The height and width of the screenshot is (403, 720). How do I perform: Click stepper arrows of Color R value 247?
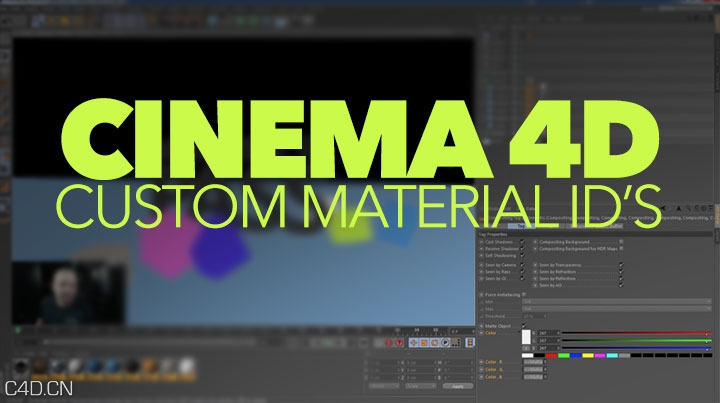pos(558,333)
